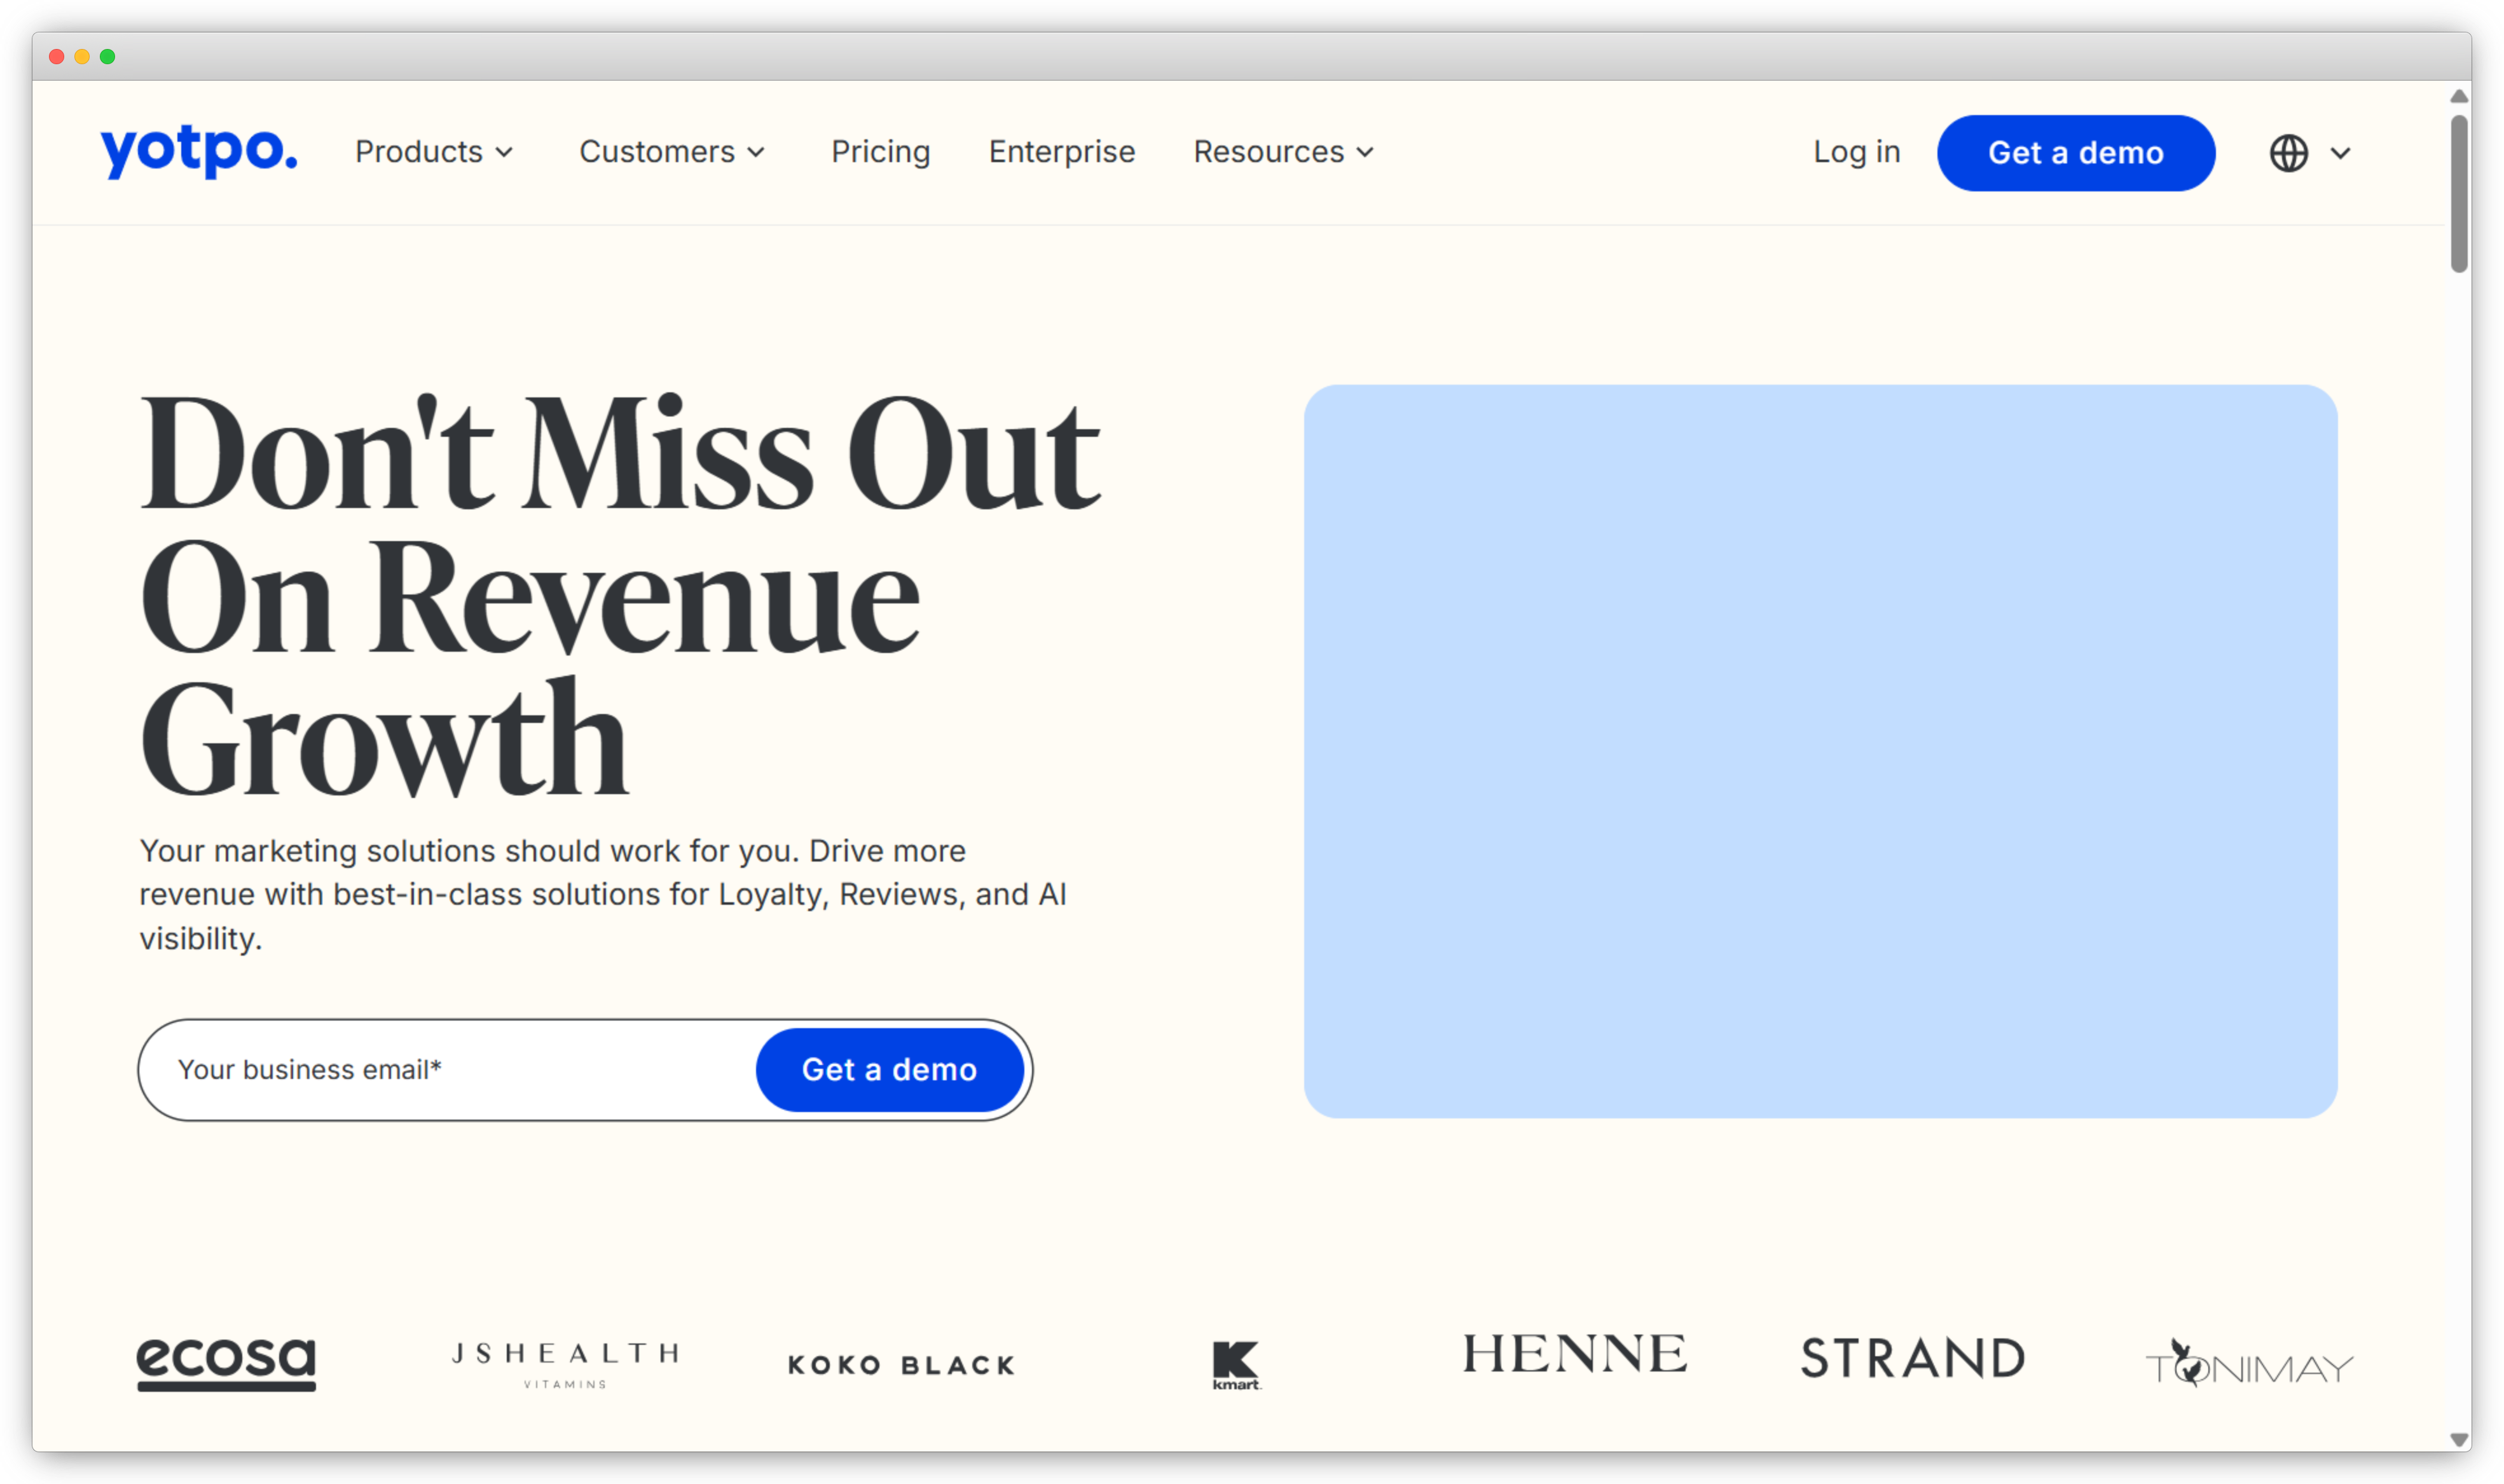
Task: Expand the Customers menu chevron
Action: click(756, 152)
